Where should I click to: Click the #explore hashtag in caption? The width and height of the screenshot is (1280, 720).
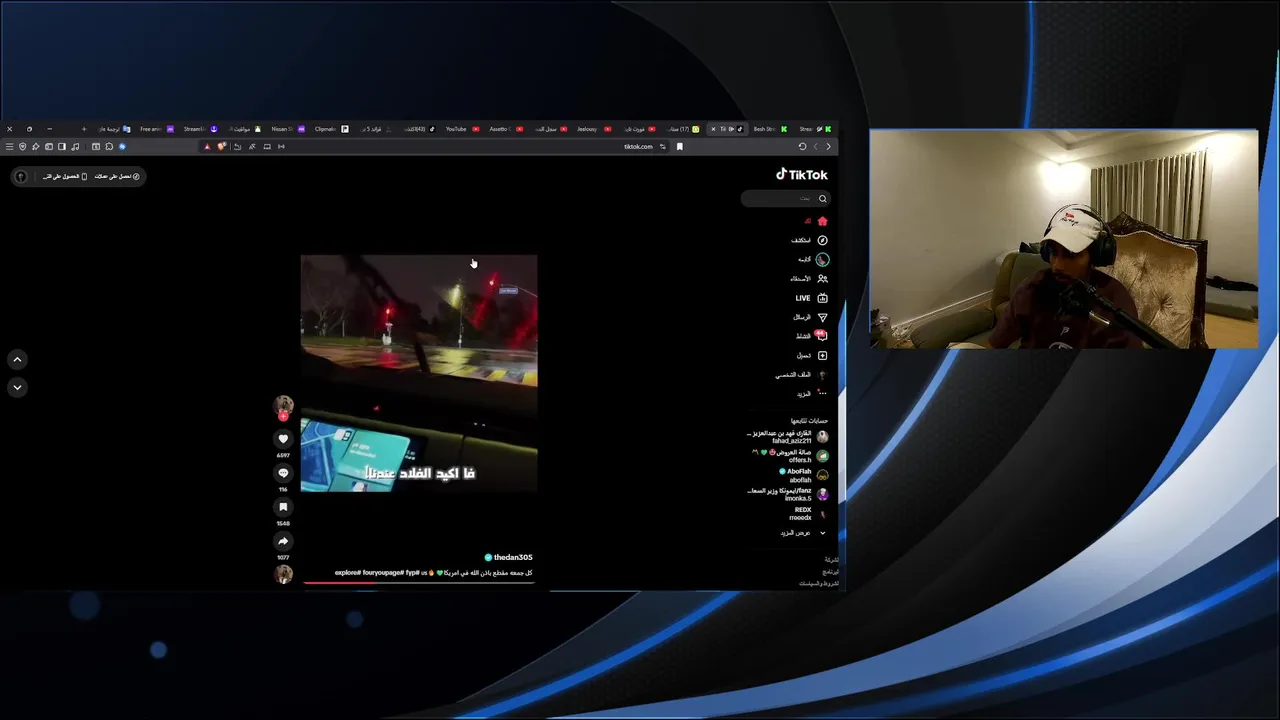click(x=348, y=573)
